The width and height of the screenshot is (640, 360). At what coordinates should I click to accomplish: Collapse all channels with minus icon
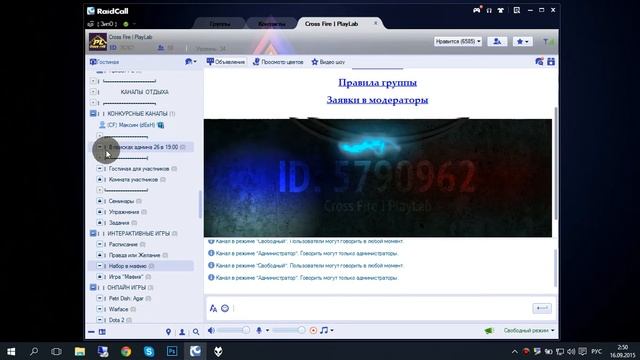[x=91, y=332]
